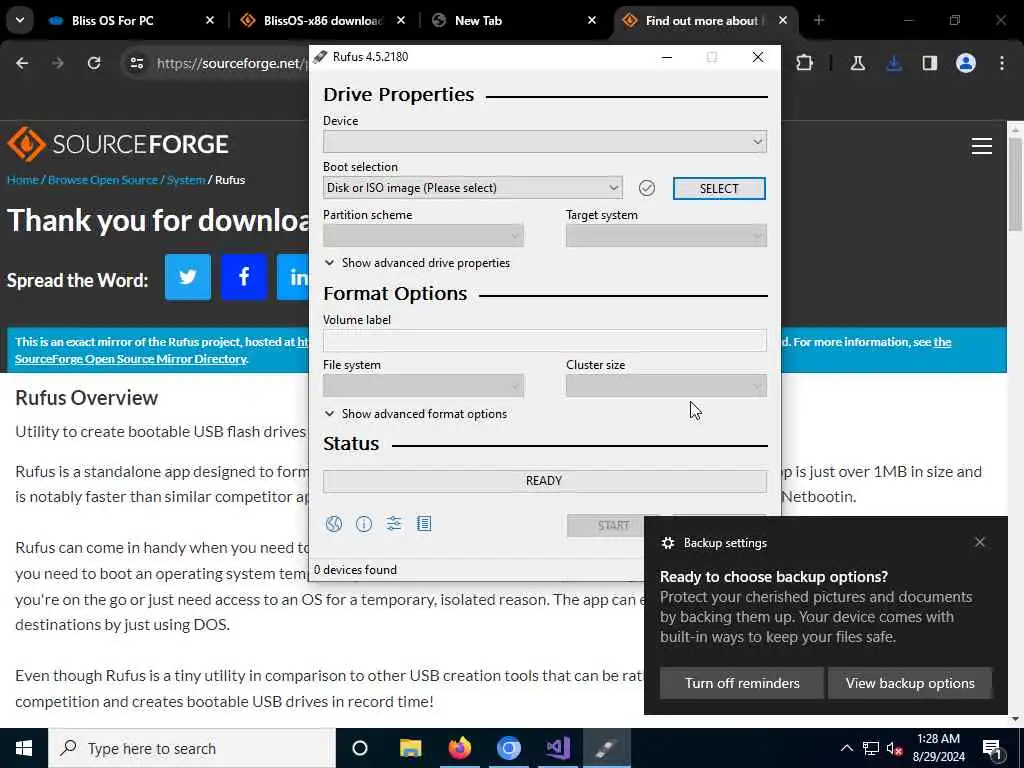Open browser extensions puzzle icon
Screen dimensions: 1024x768
(x=805, y=63)
